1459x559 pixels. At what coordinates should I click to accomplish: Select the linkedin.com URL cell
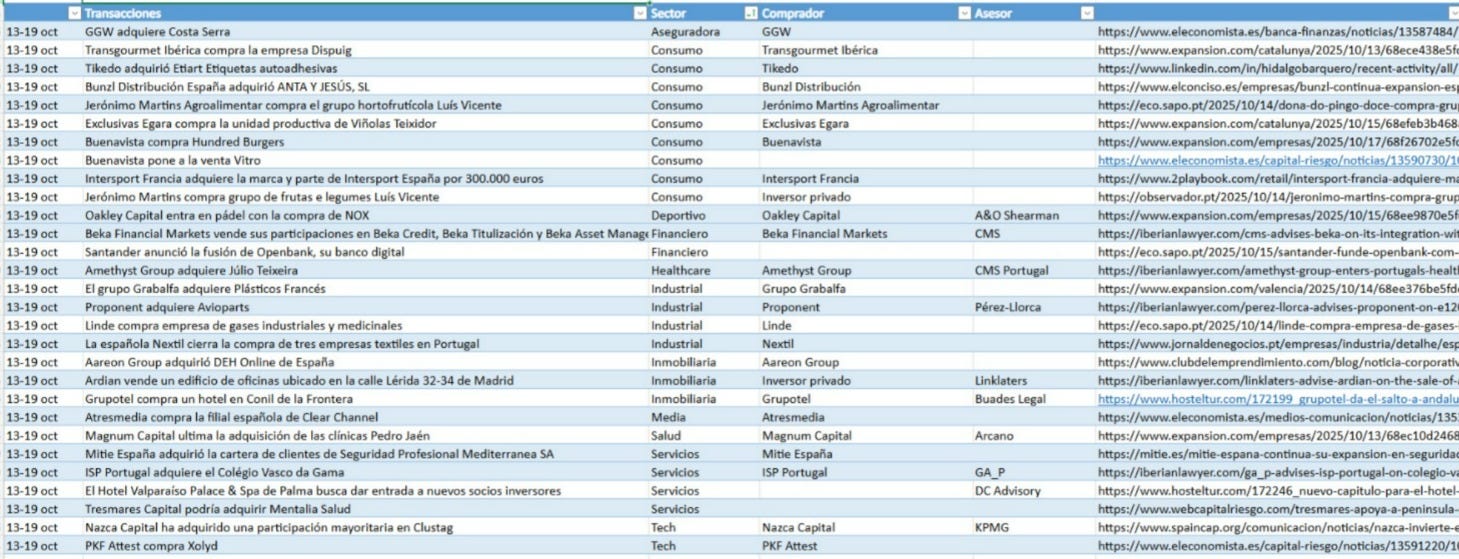[1278, 68]
